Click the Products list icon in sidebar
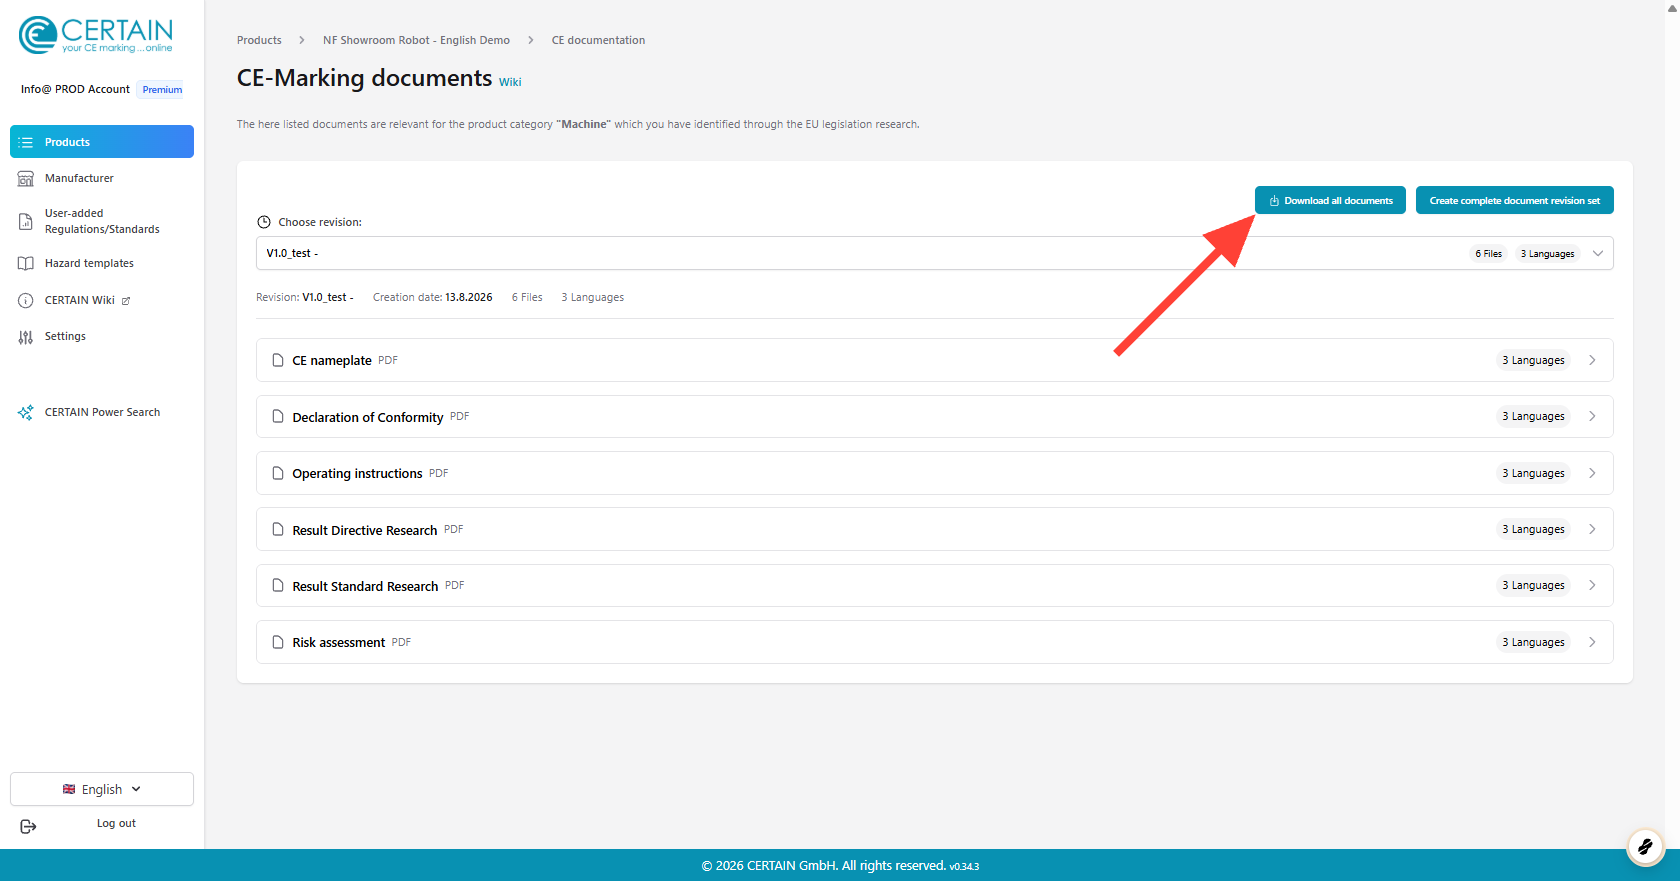The width and height of the screenshot is (1680, 881). [x=26, y=142]
